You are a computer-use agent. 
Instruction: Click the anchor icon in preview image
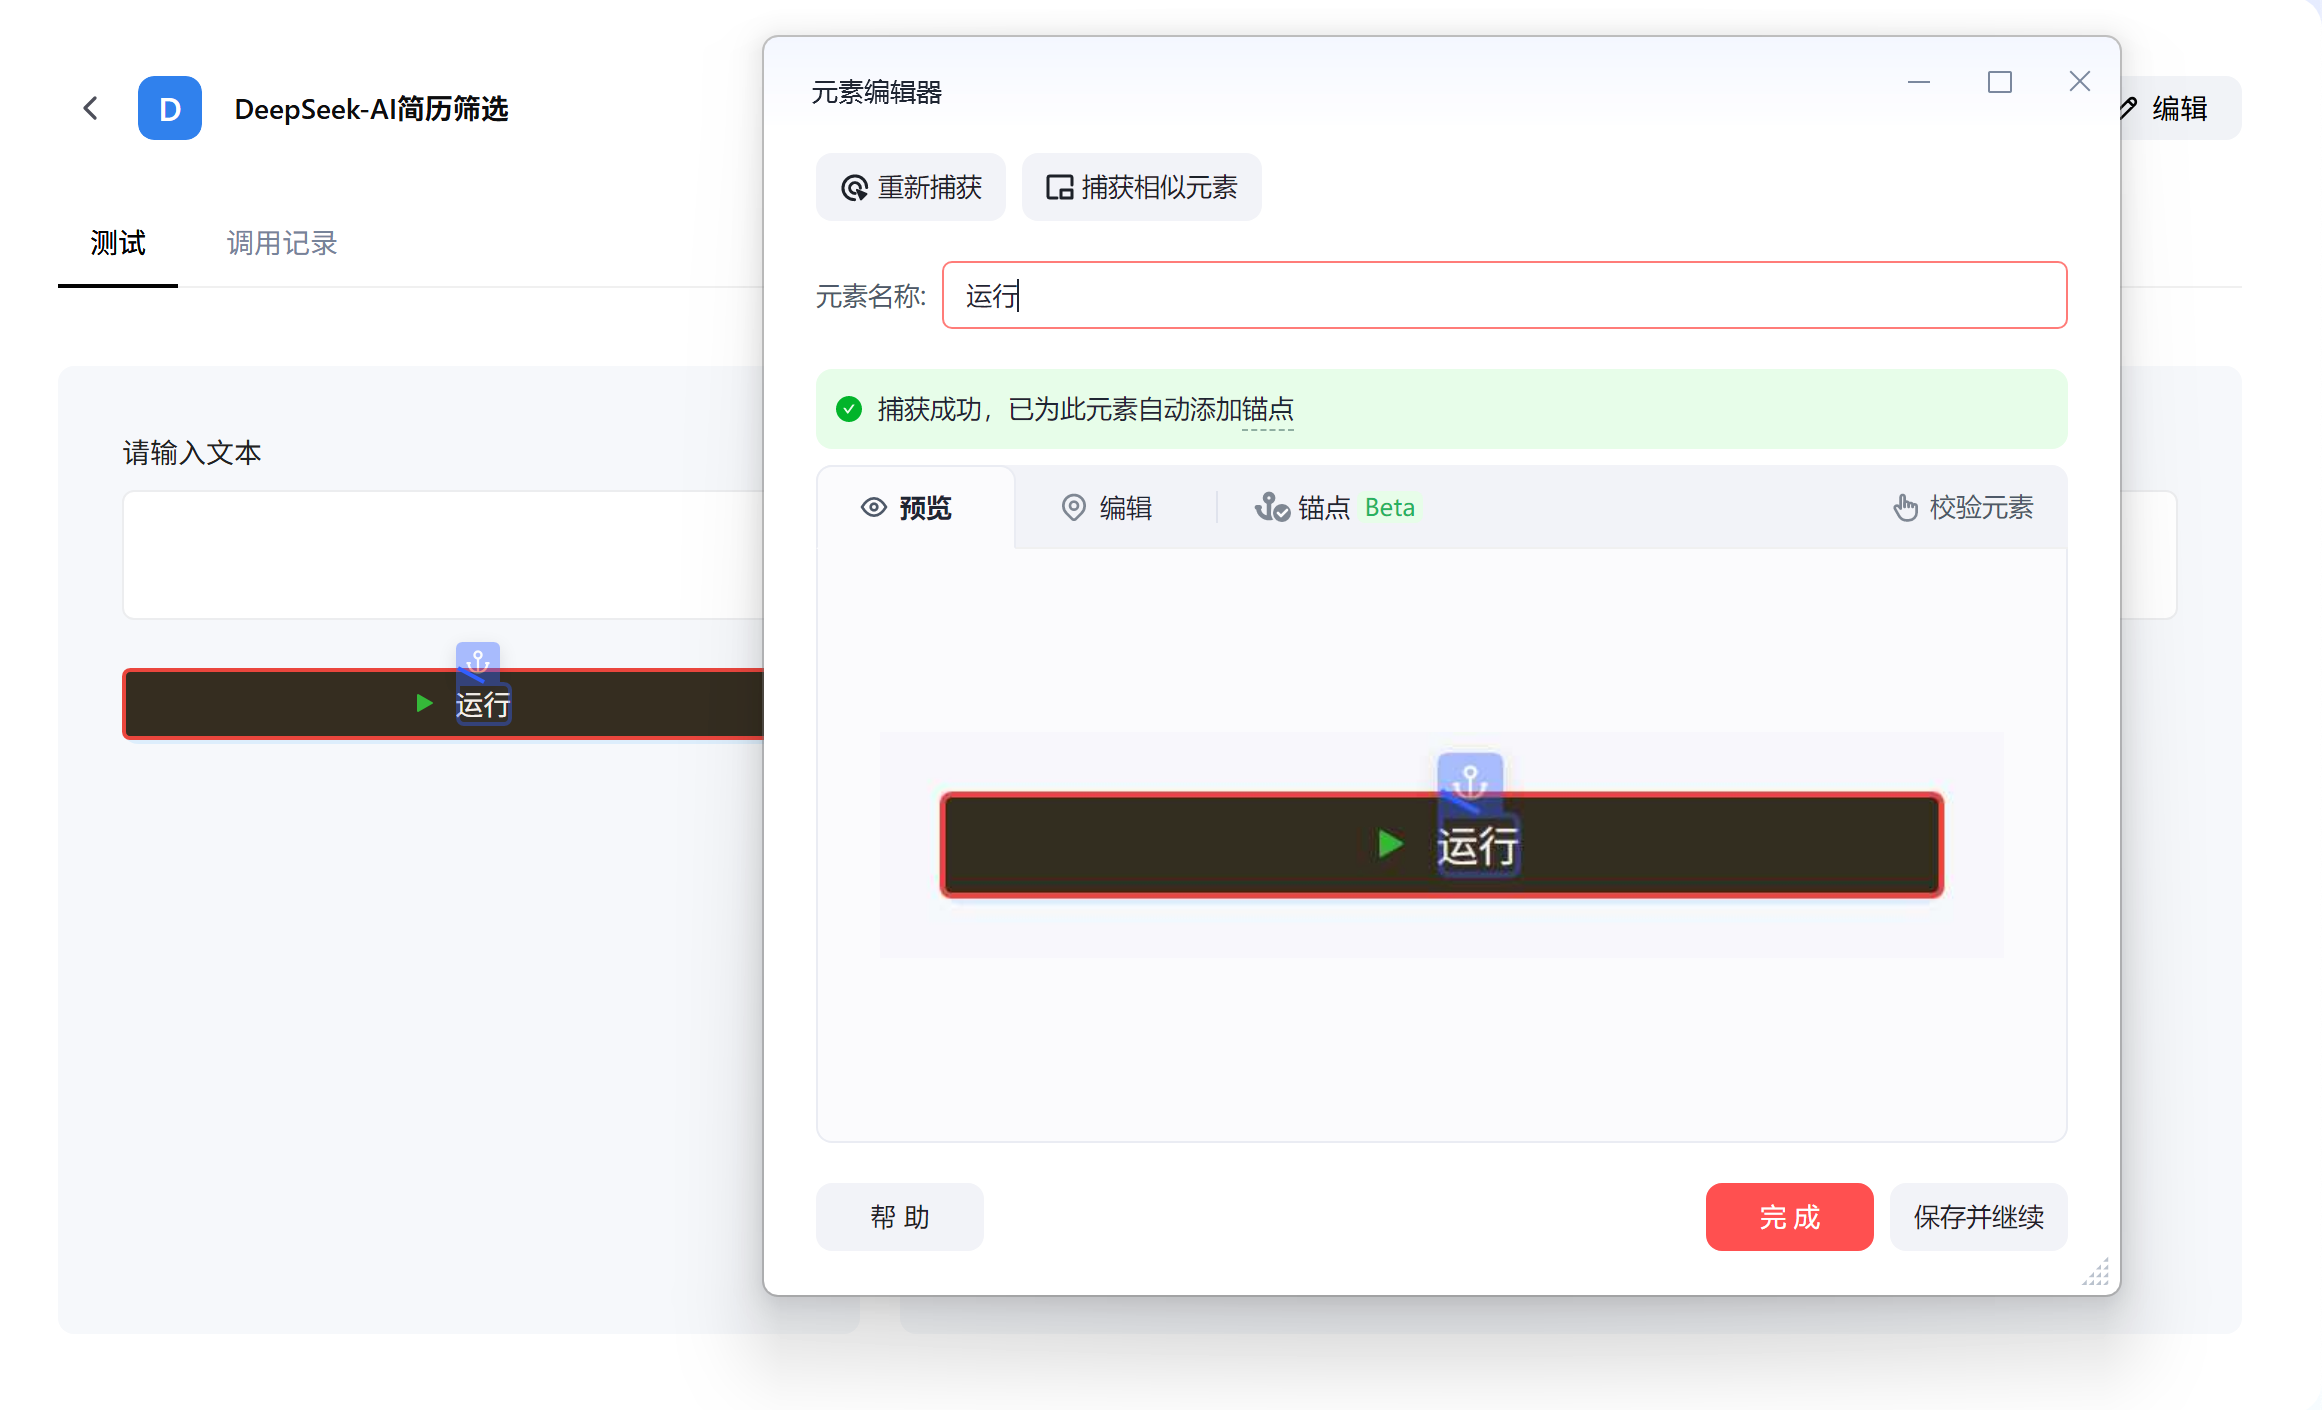click(1469, 779)
